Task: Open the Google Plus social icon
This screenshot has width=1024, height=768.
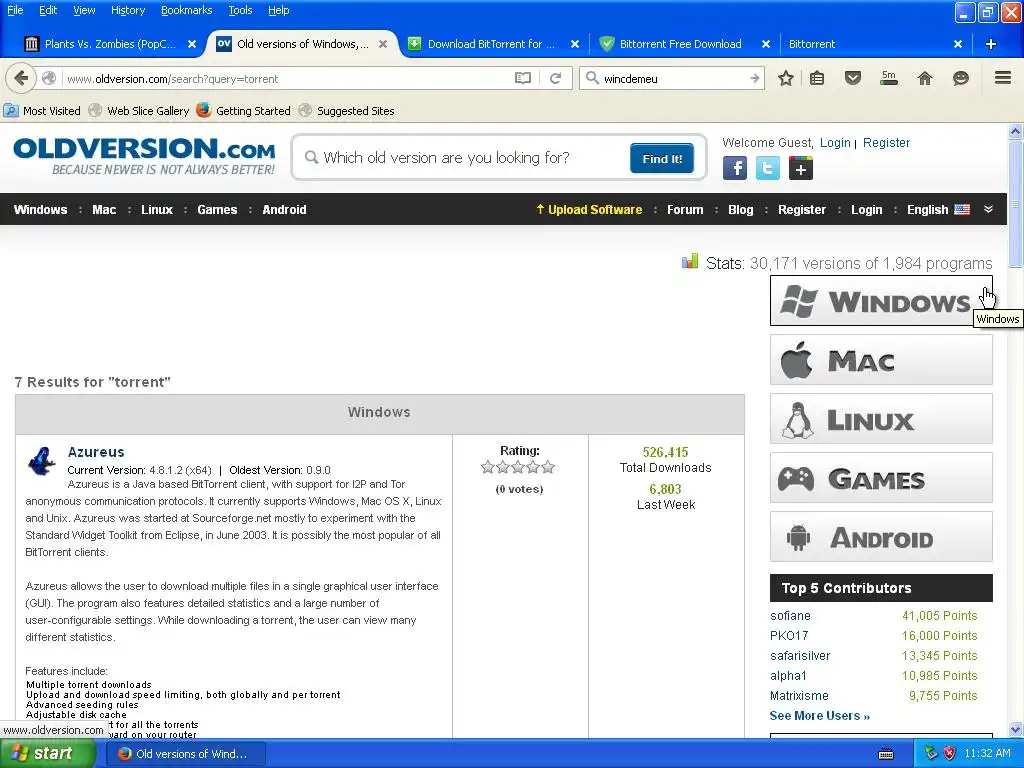Action: click(x=801, y=168)
